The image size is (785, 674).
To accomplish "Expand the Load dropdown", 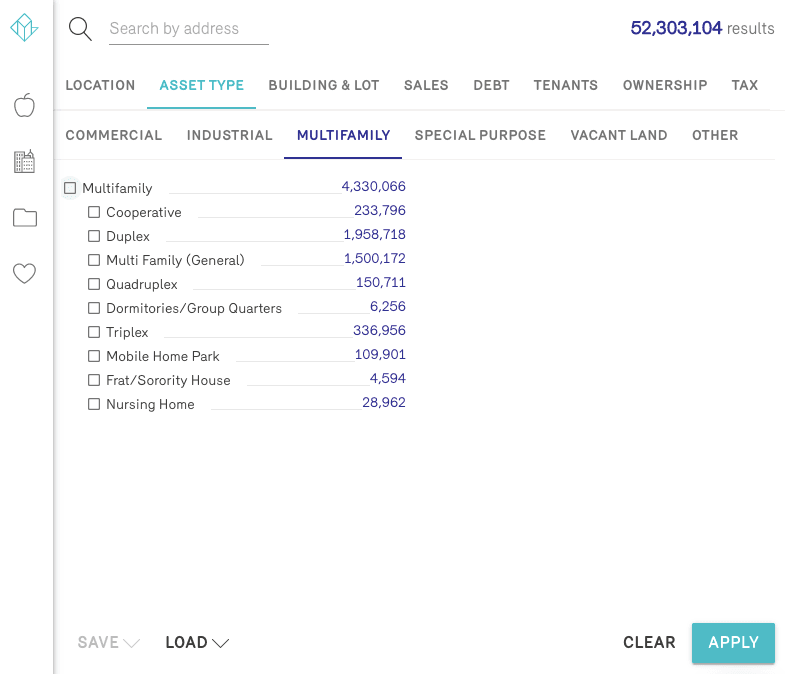I will (x=197, y=643).
